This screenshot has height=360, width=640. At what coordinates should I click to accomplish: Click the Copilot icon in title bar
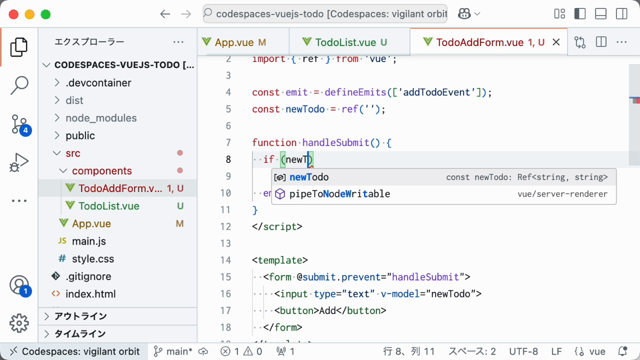(464, 14)
